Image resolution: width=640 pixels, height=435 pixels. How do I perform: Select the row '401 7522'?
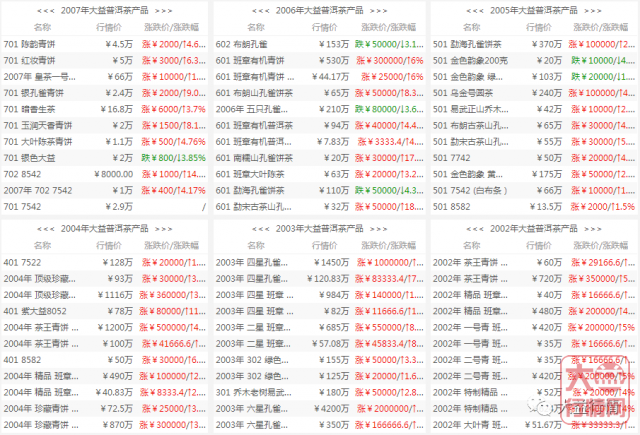[104, 262]
